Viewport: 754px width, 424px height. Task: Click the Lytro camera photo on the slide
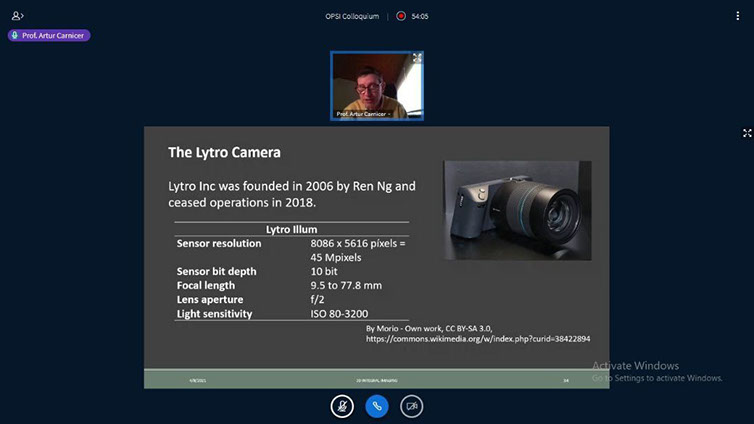click(517, 210)
